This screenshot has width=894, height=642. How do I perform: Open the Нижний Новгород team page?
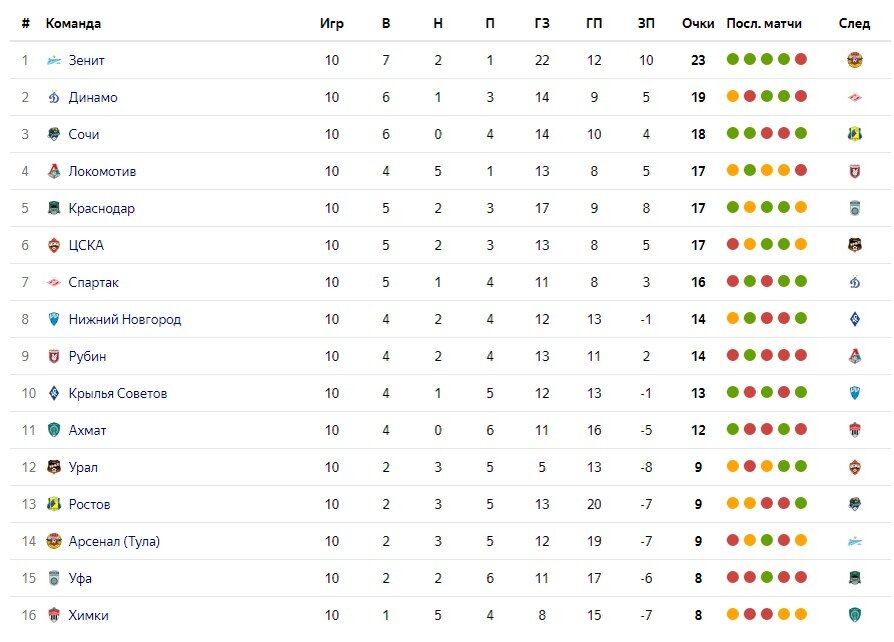click(x=125, y=319)
